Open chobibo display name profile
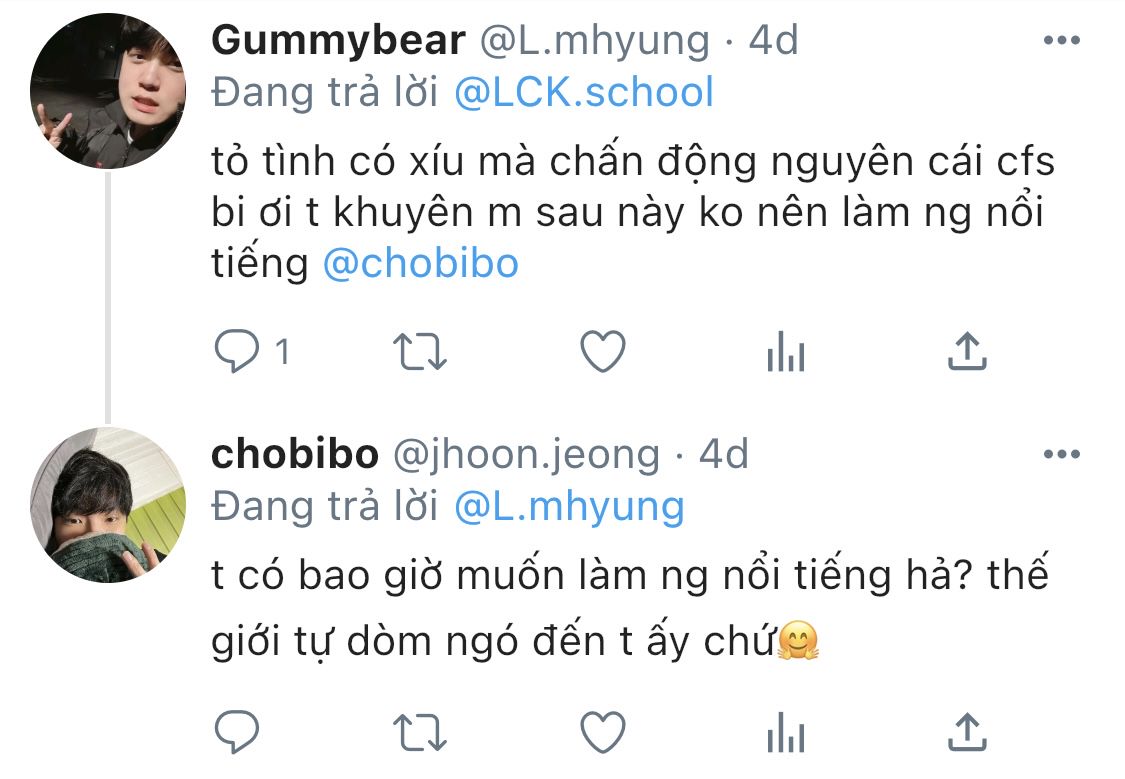This screenshot has height=779, width=1125. click(x=295, y=454)
